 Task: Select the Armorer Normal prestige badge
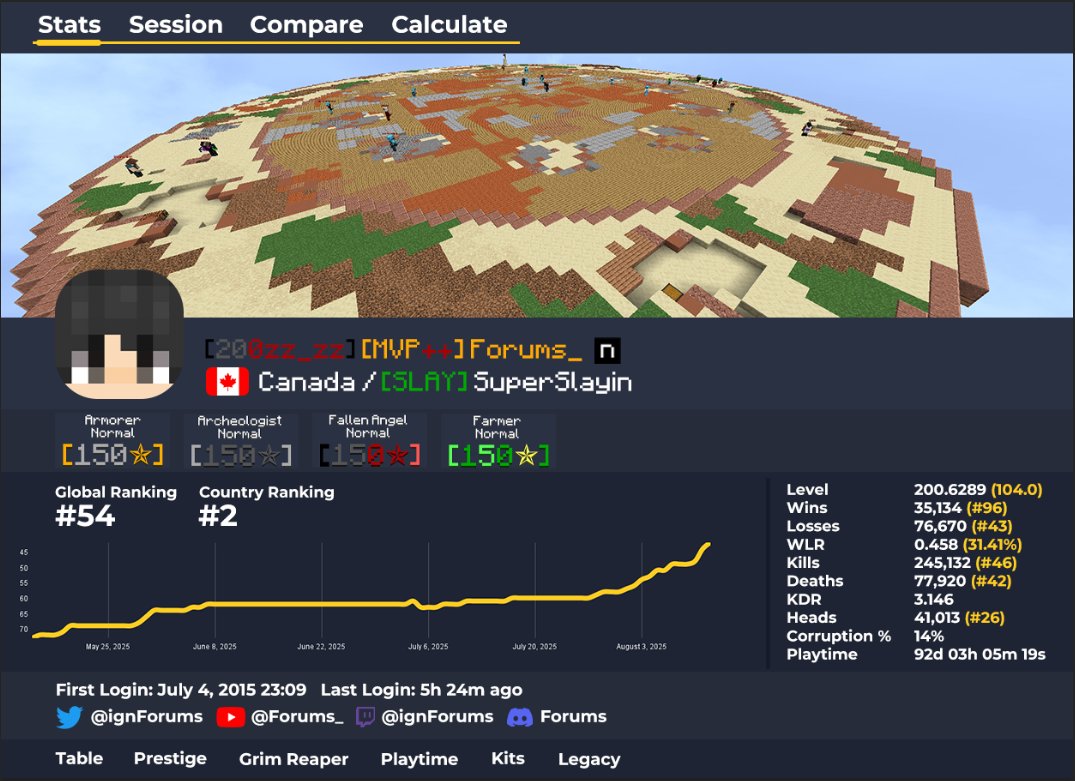pyautogui.click(x=113, y=438)
